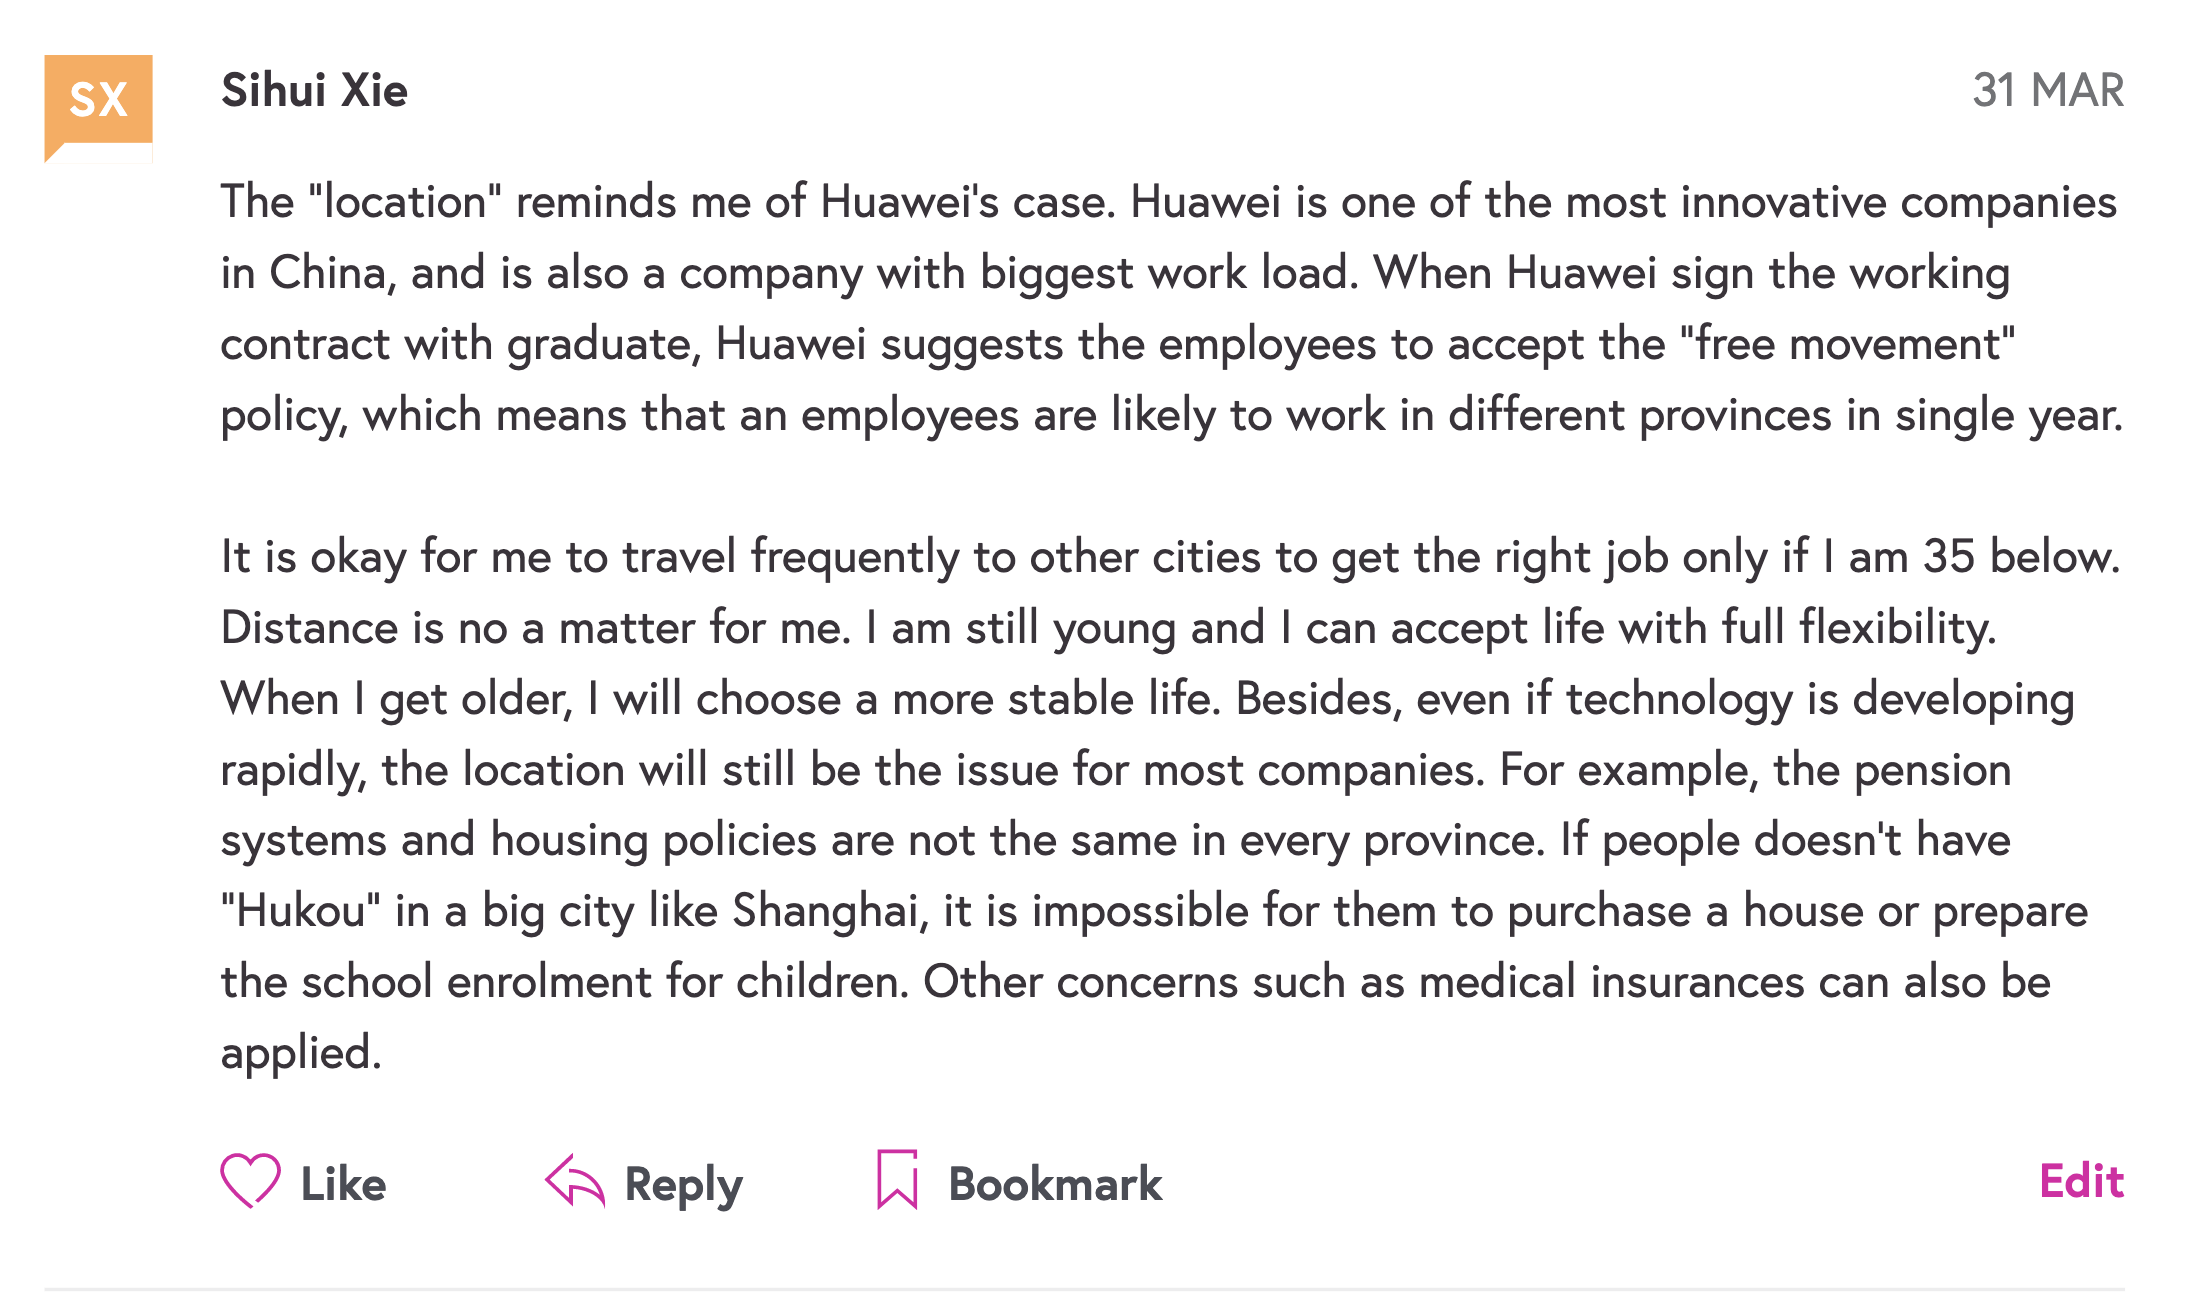
Task: Click the word "Besides" in second paragraph
Action: coord(1314,699)
